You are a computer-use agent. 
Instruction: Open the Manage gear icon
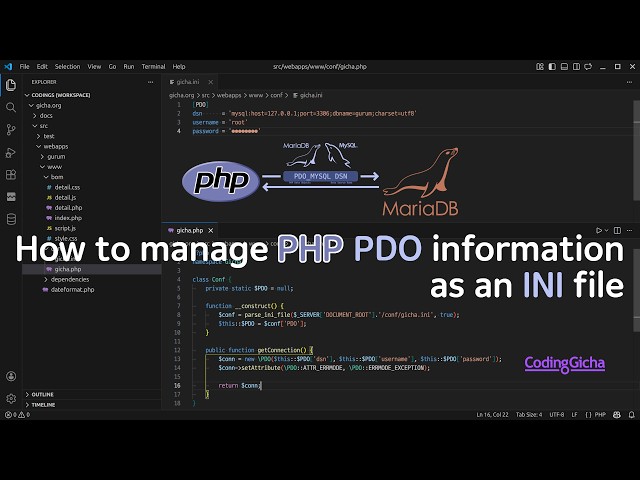click(x=11, y=398)
